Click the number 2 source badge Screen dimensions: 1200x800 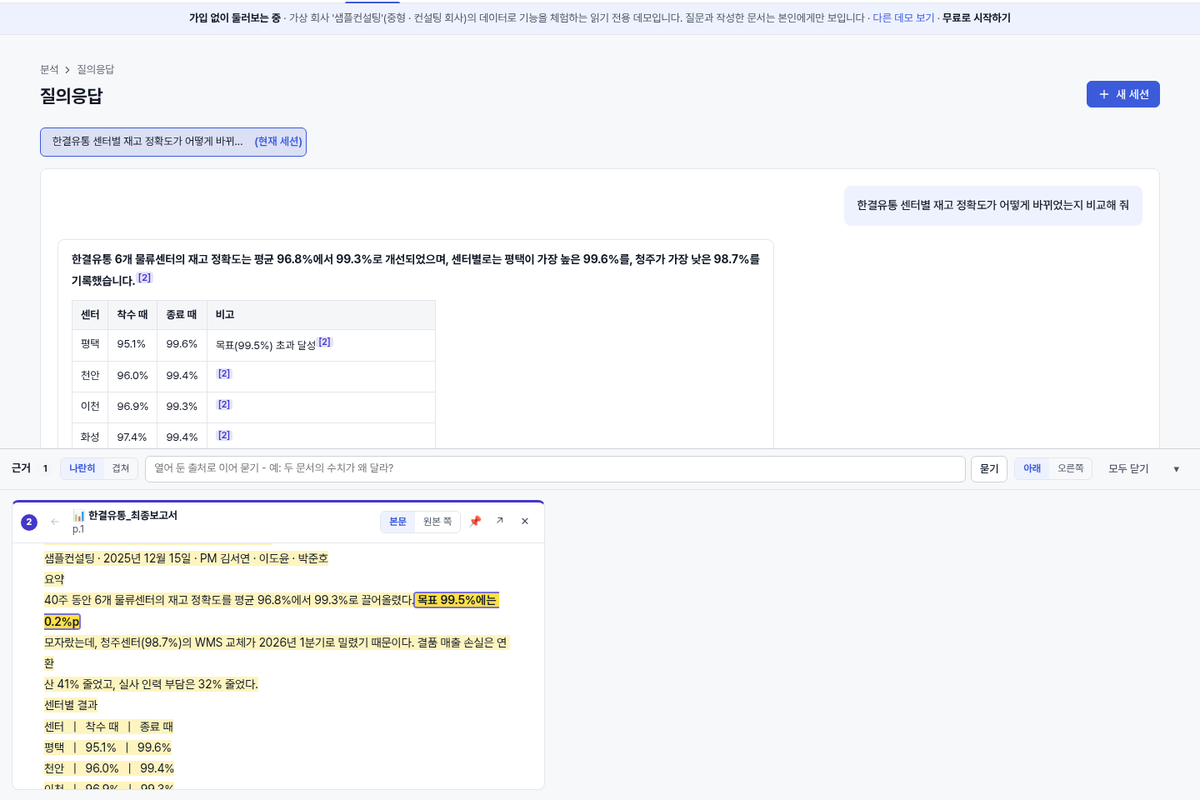[29, 522]
